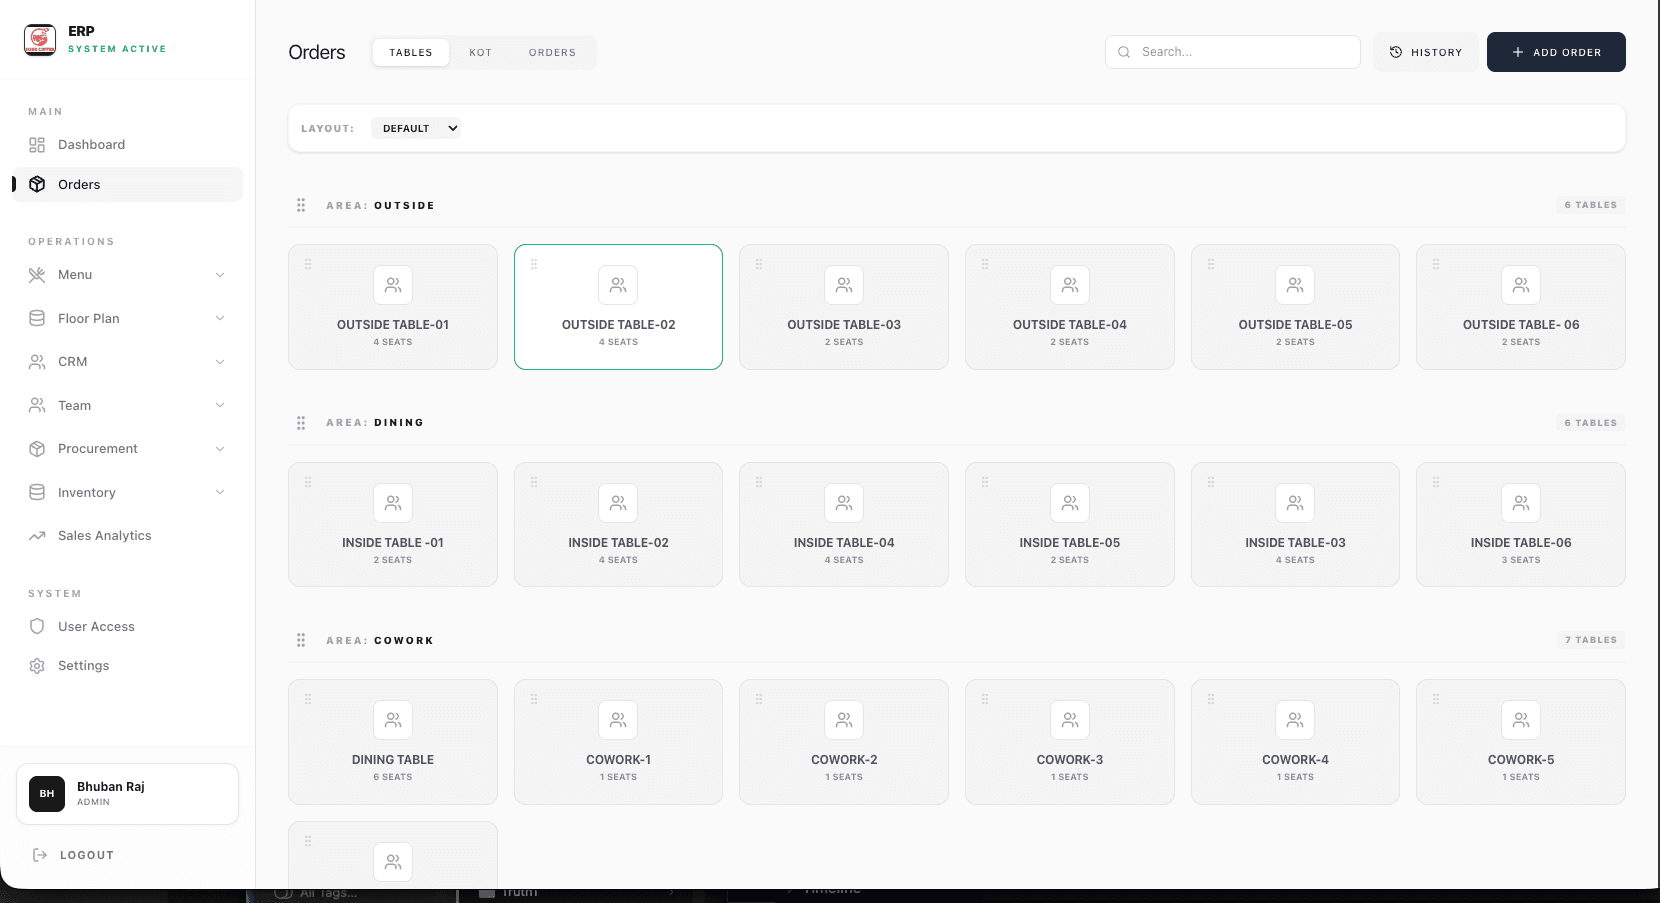Select OUTSIDE TABLE-01 card
1660x903 pixels.
[x=393, y=307]
